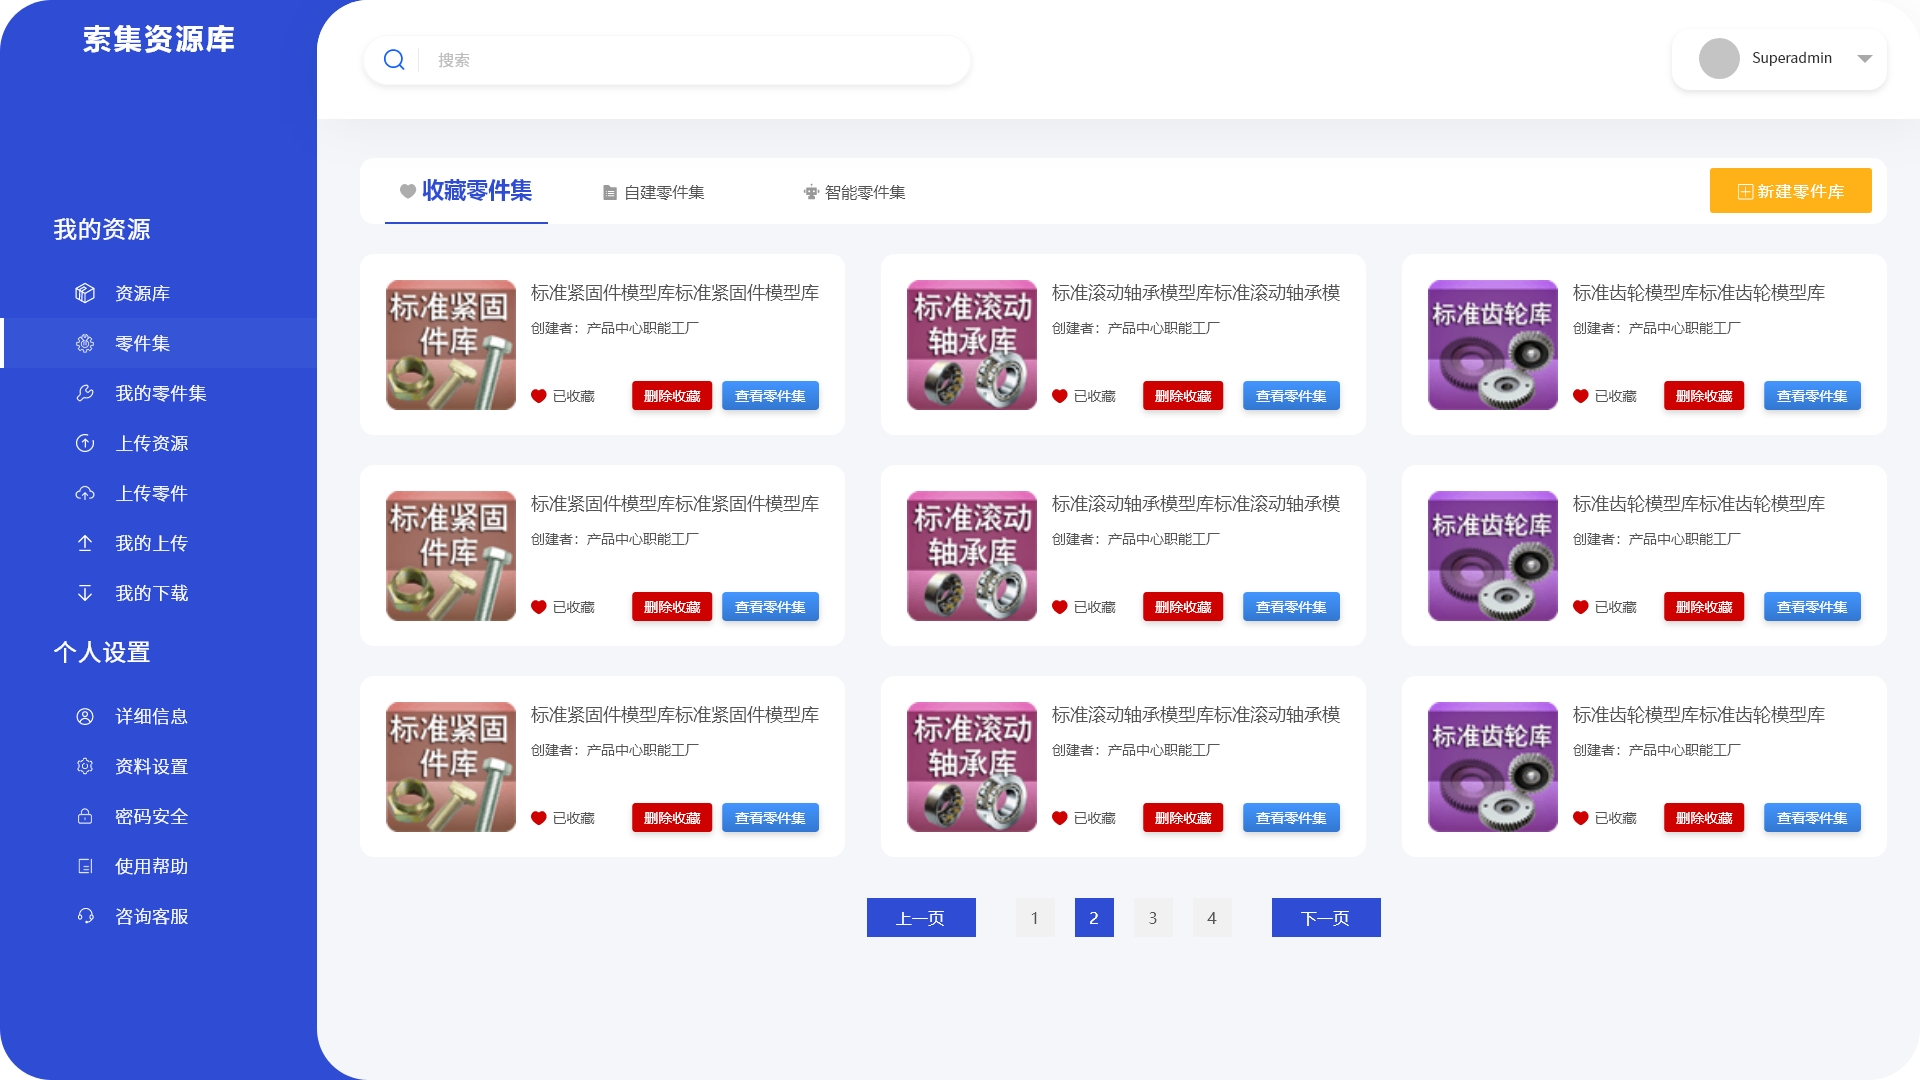Switch to the 收藏零件集 tab
Viewport: 1920px width, 1080px height.
pyautogui.click(x=466, y=191)
